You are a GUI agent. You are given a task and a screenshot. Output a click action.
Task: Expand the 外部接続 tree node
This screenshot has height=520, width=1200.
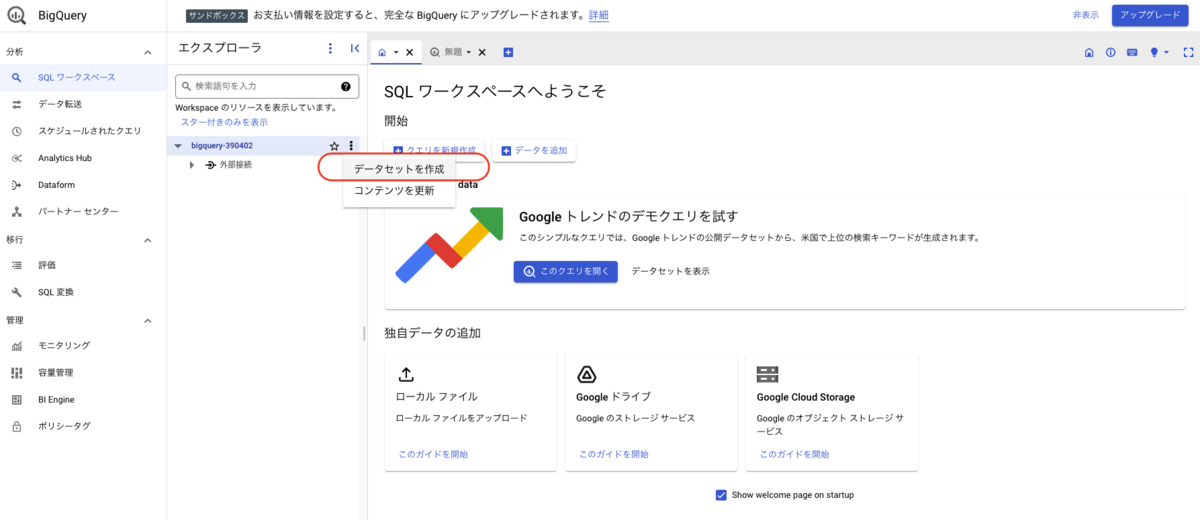point(192,165)
